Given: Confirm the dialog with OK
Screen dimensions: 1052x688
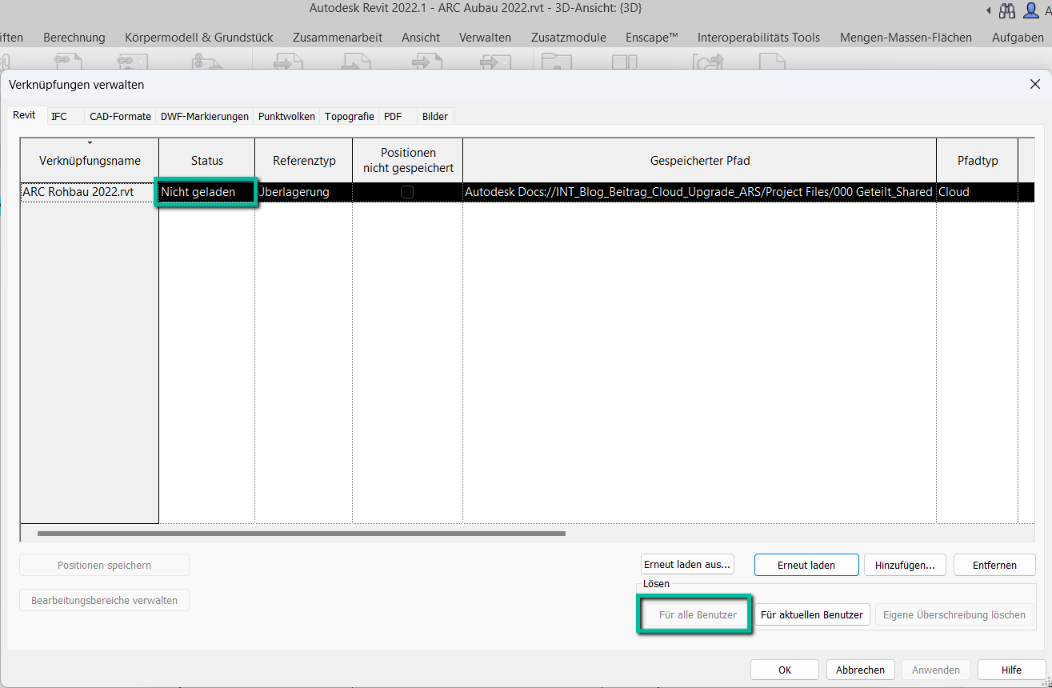Looking at the screenshot, I should [x=784, y=669].
